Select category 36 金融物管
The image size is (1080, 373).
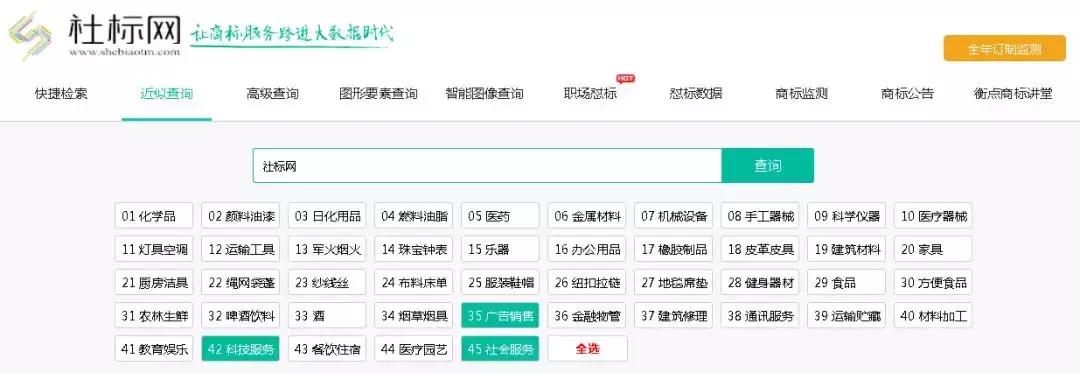pos(587,316)
